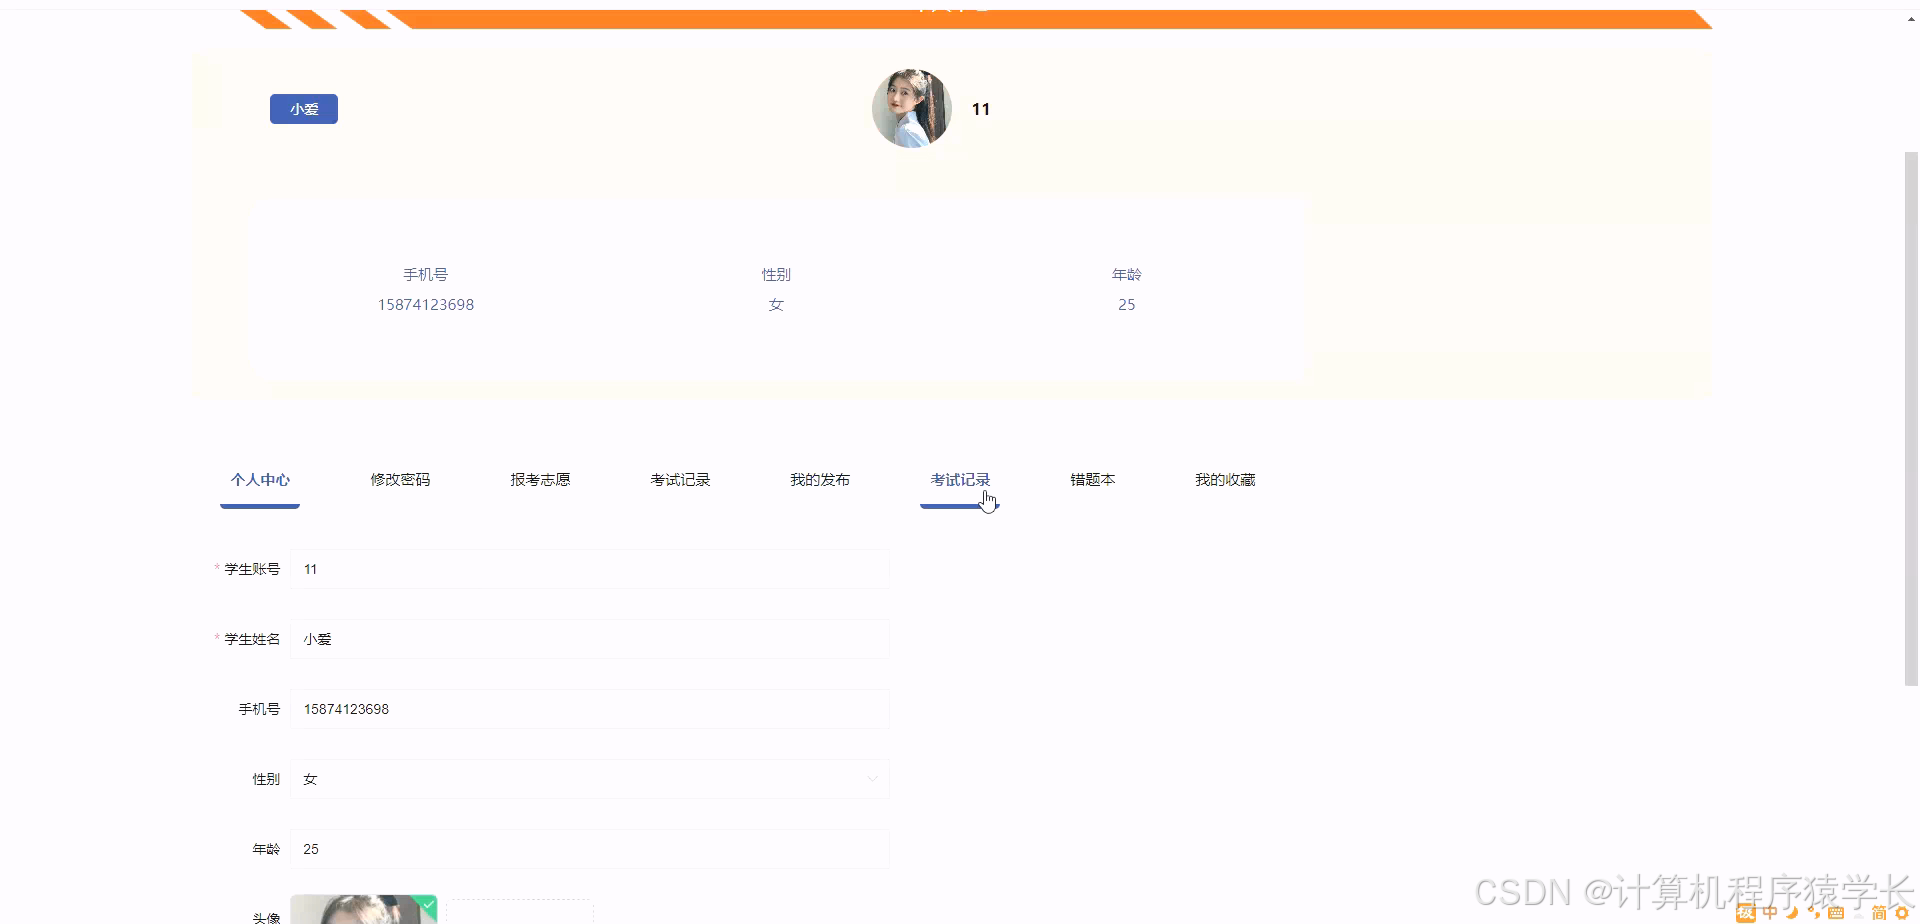Click the dashed avatar upload box
The width and height of the screenshot is (1920, 924).
pyautogui.click(x=520, y=911)
